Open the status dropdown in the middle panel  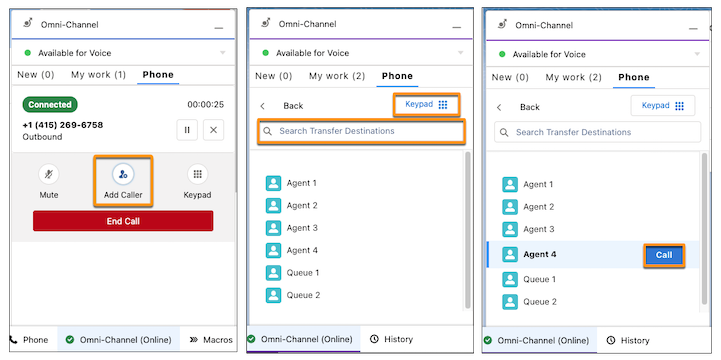pyautogui.click(x=460, y=53)
